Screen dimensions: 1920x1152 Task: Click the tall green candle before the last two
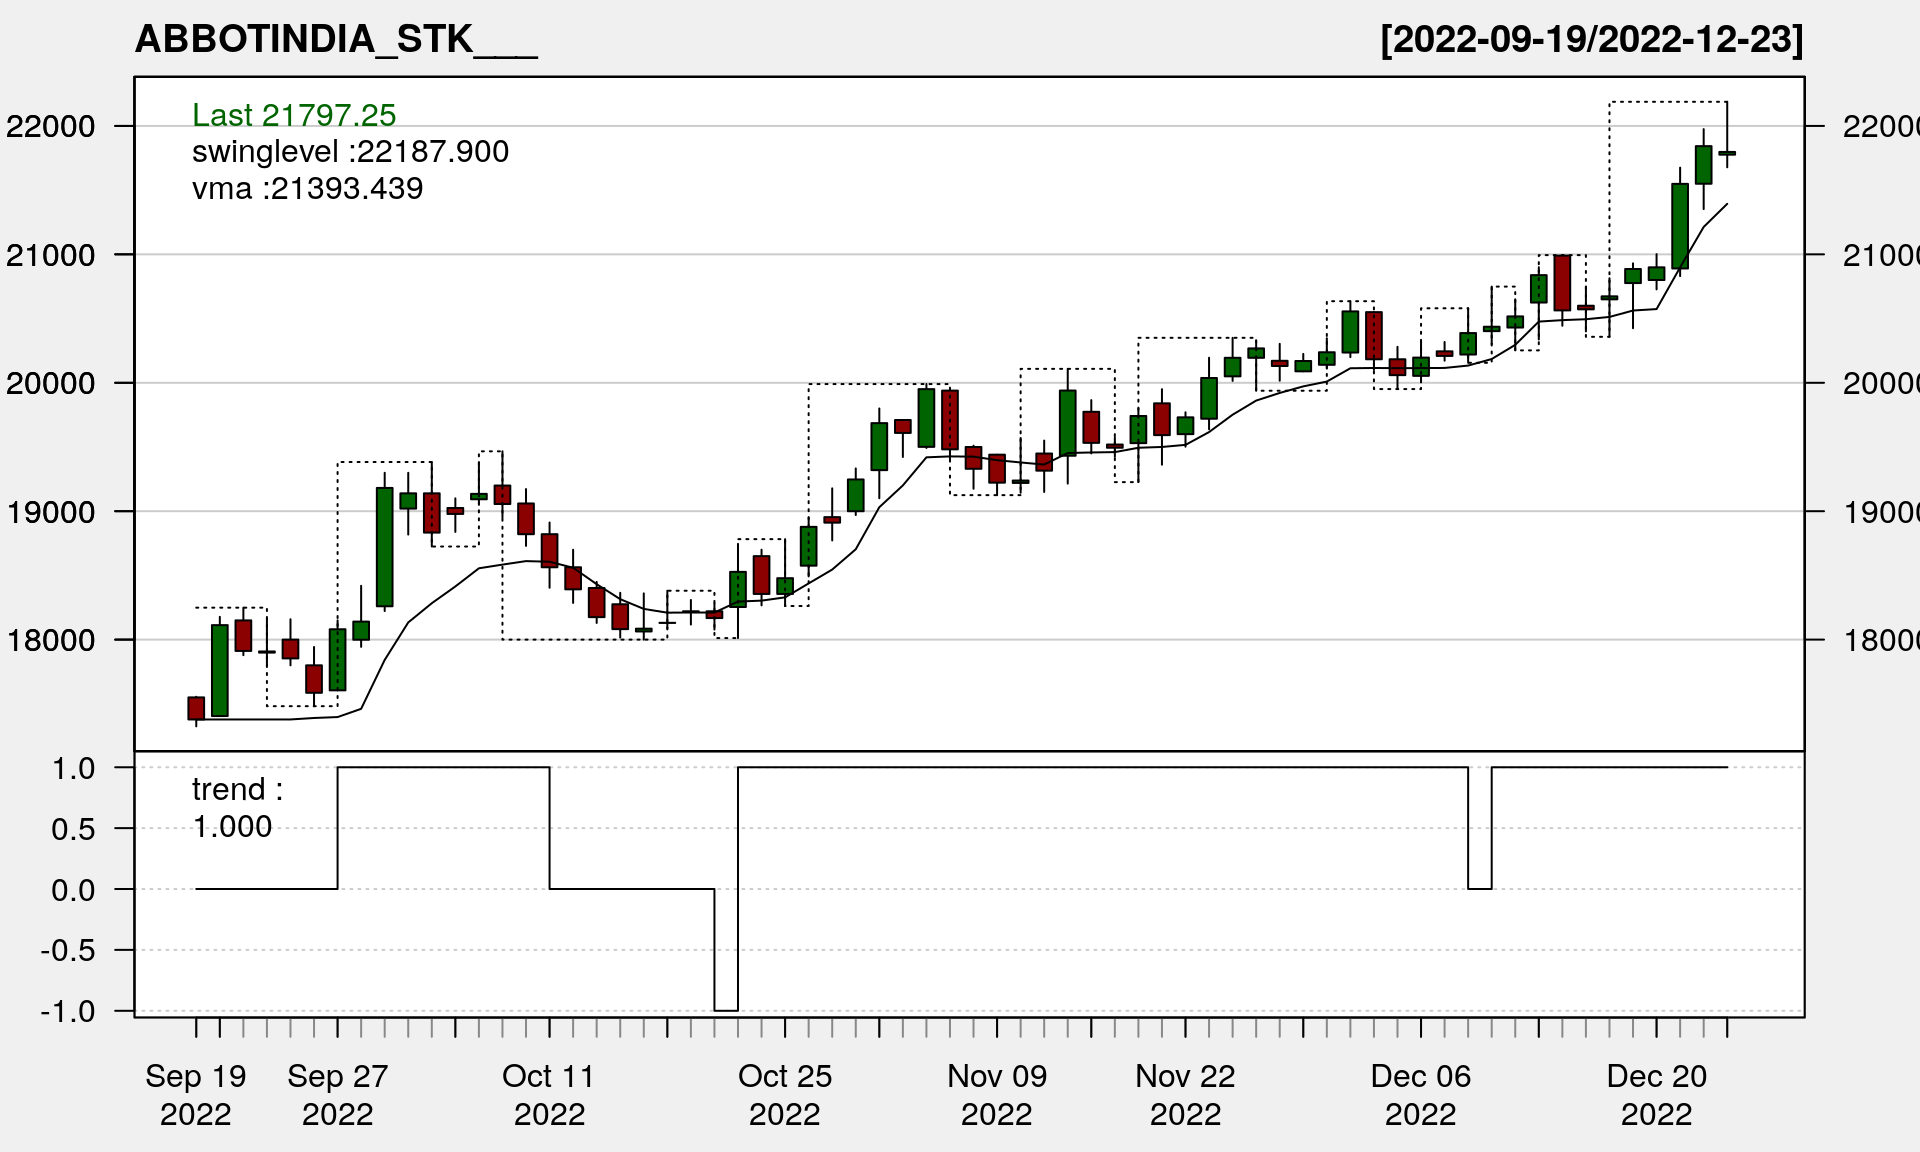[x=1680, y=226]
